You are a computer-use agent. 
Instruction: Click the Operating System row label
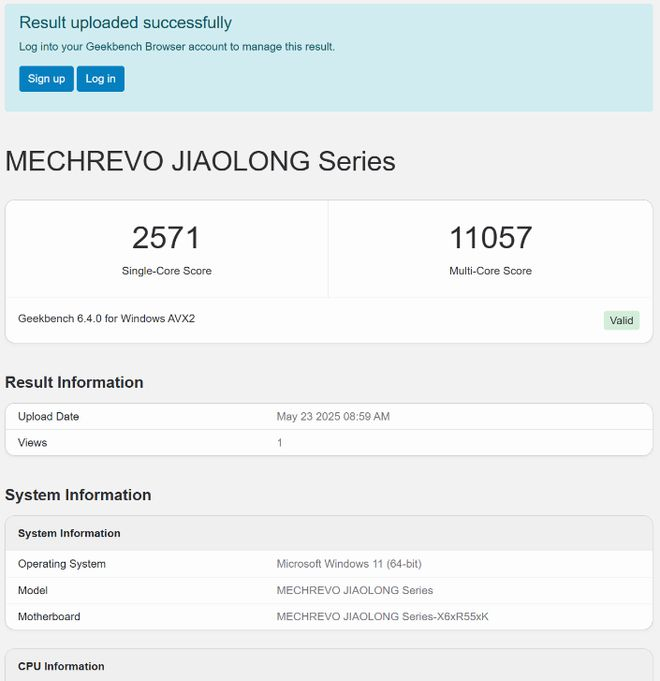62,564
